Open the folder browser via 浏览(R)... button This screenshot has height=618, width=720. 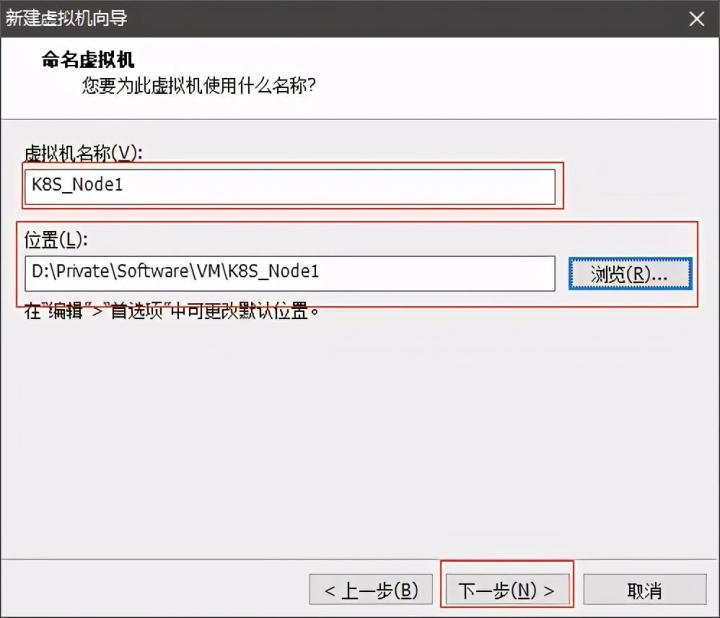click(x=628, y=273)
